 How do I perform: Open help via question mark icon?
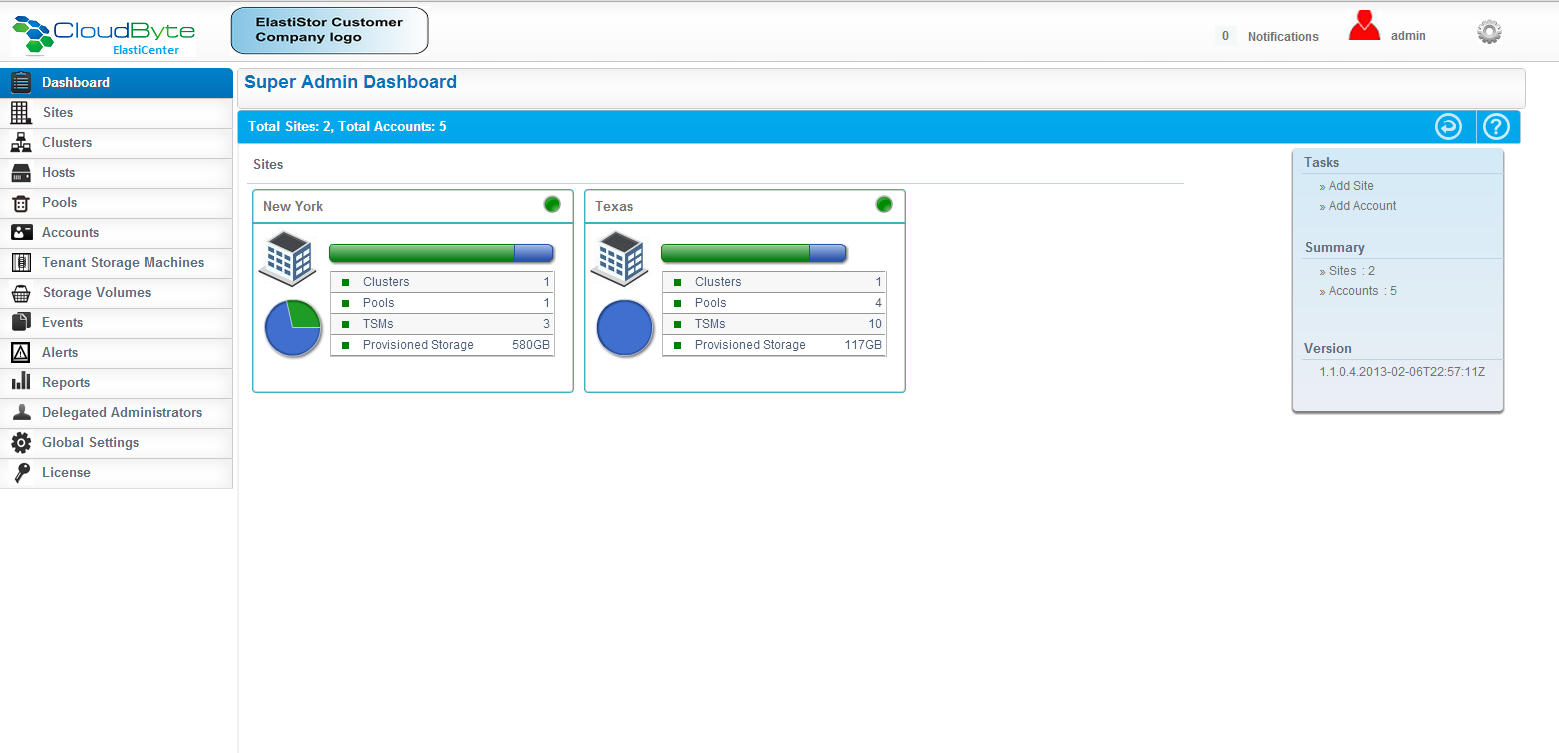pos(1495,127)
